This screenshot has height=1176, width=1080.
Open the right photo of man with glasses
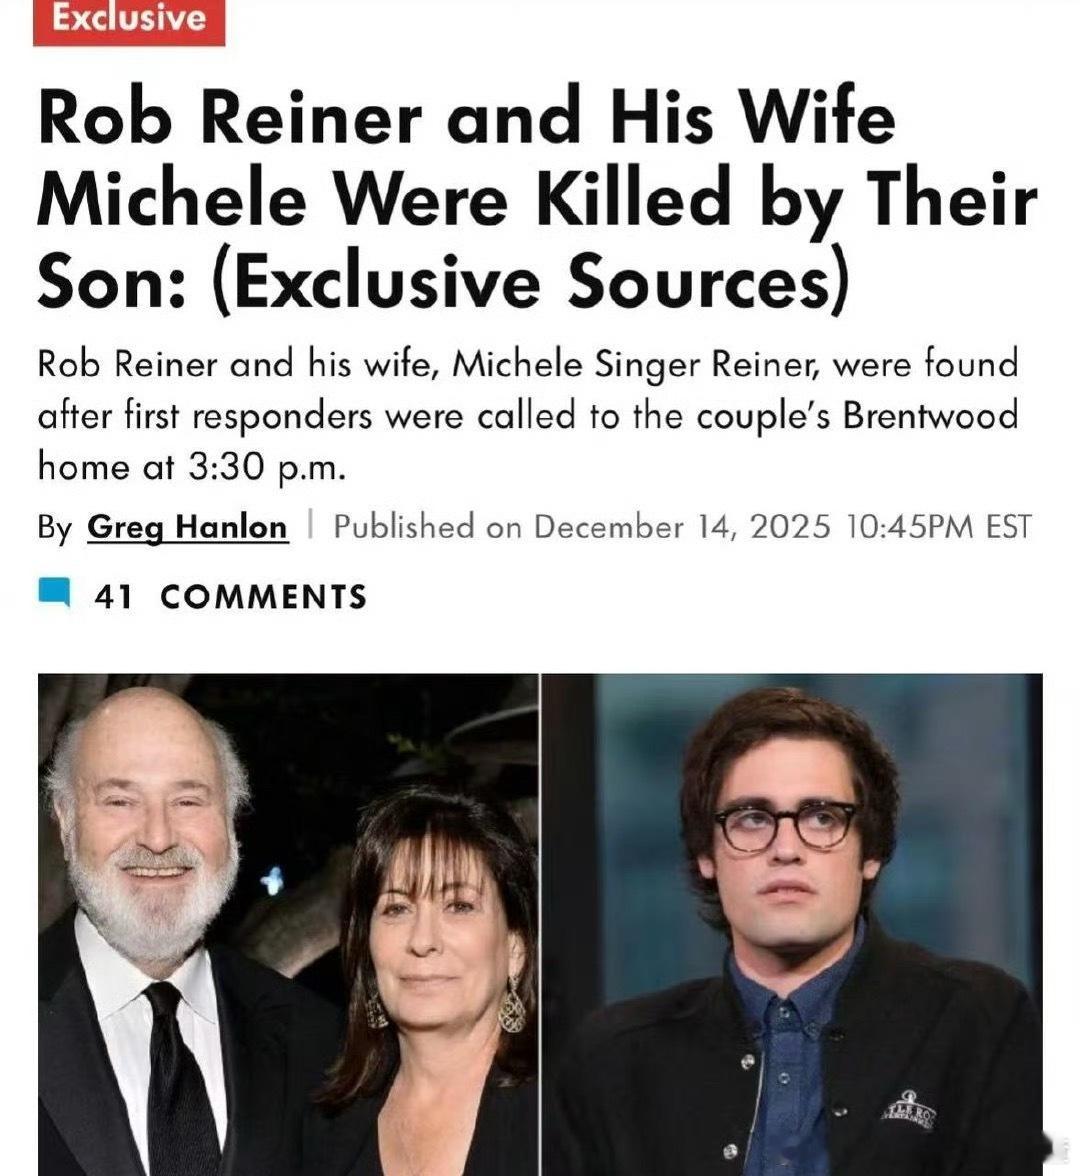[792, 924]
